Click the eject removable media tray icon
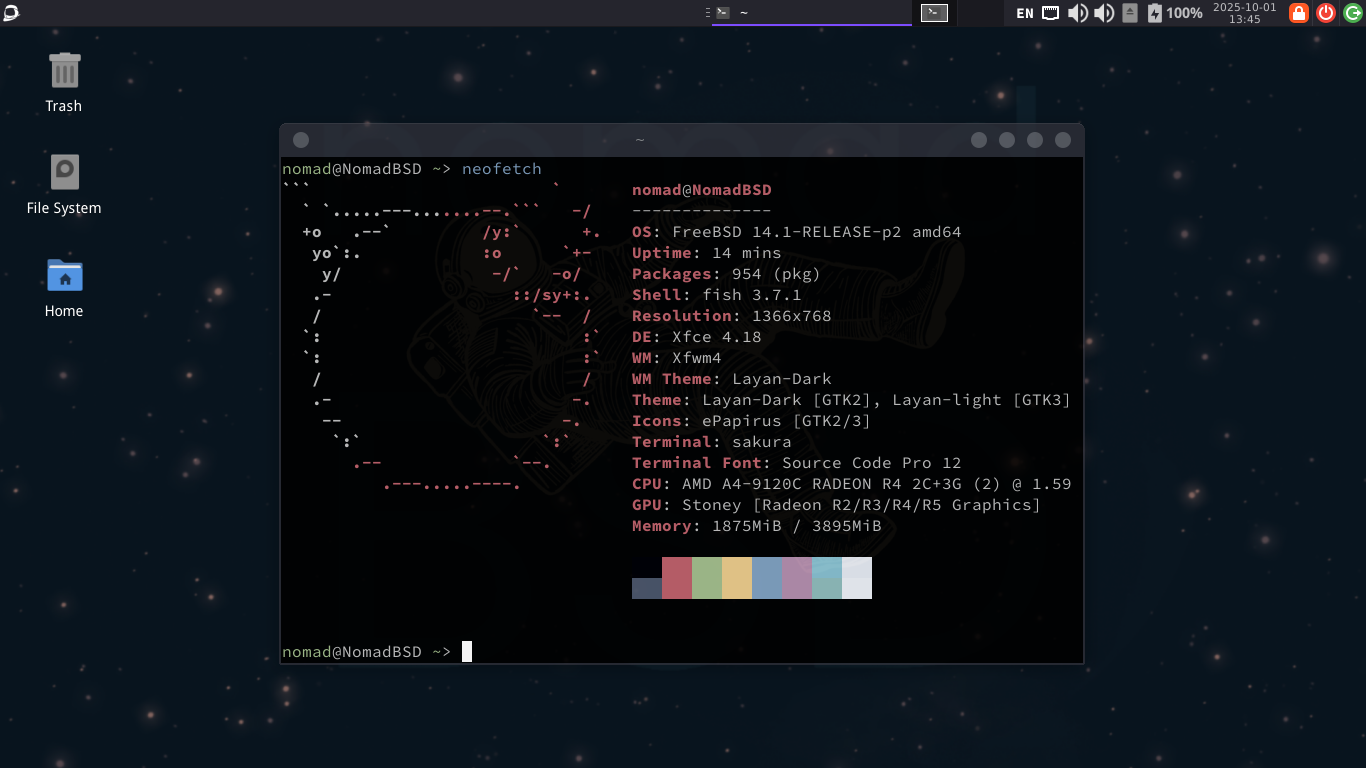The width and height of the screenshot is (1366, 768). point(1130,13)
